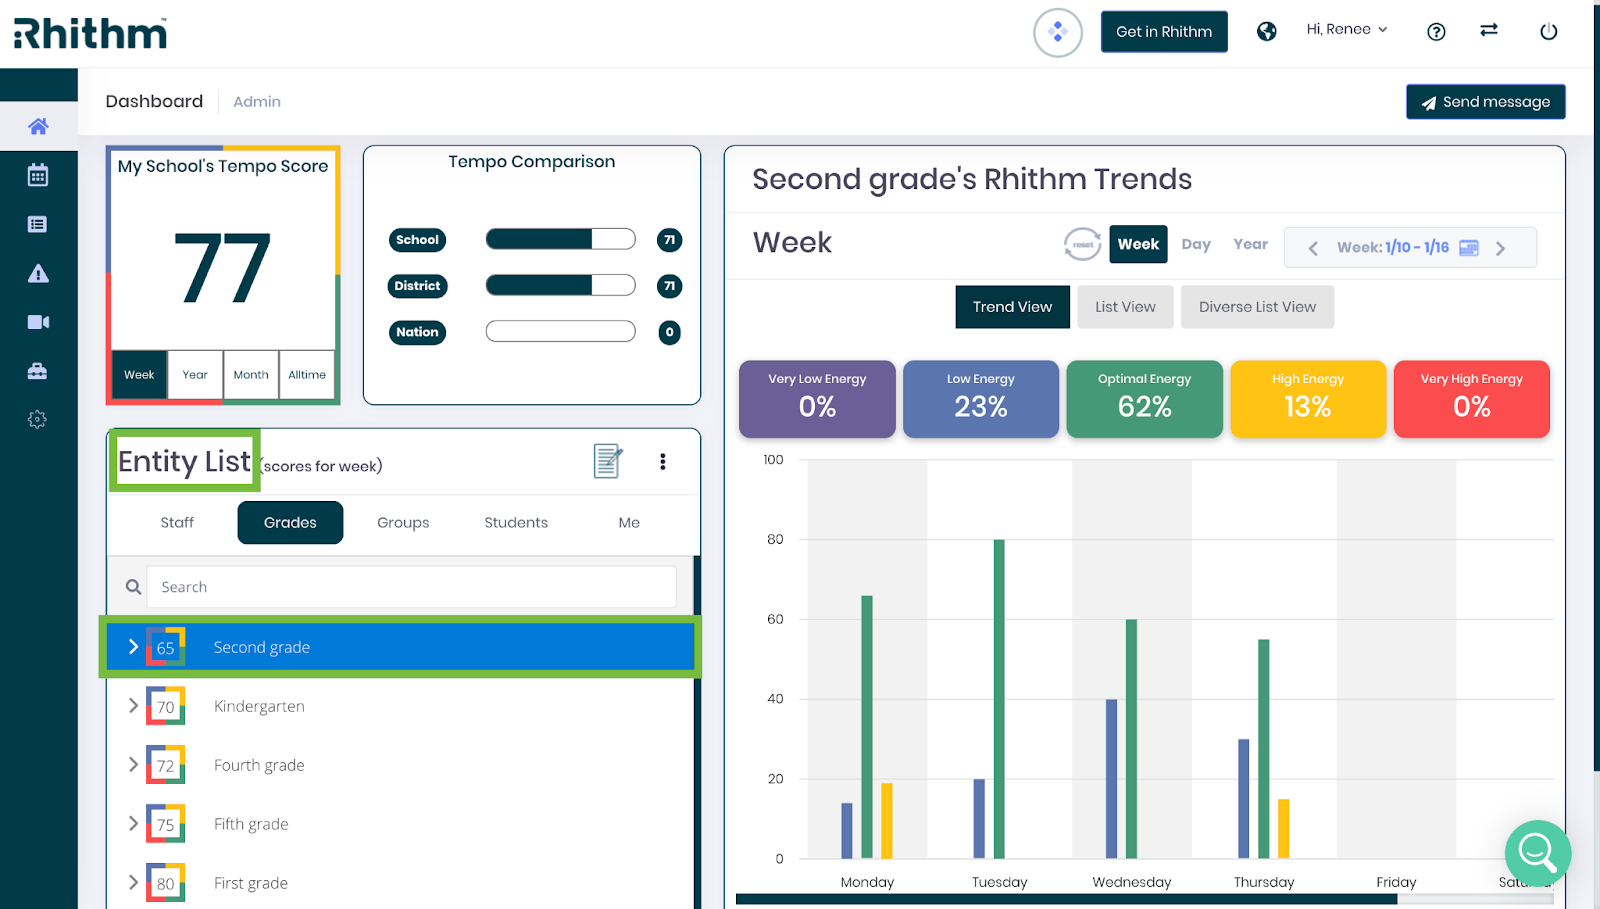This screenshot has width=1600, height=909.
Task: Click the switch arrows icon
Action: [1489, 30]
